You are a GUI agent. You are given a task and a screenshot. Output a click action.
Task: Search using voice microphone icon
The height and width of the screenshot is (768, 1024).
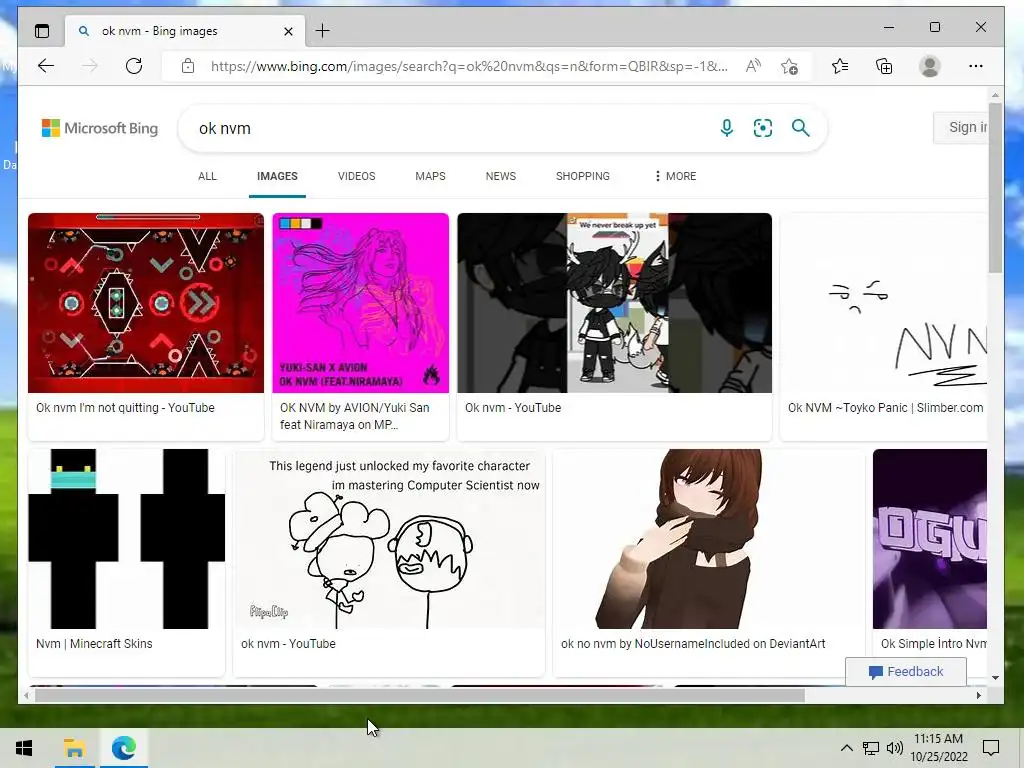click(726, 128)
